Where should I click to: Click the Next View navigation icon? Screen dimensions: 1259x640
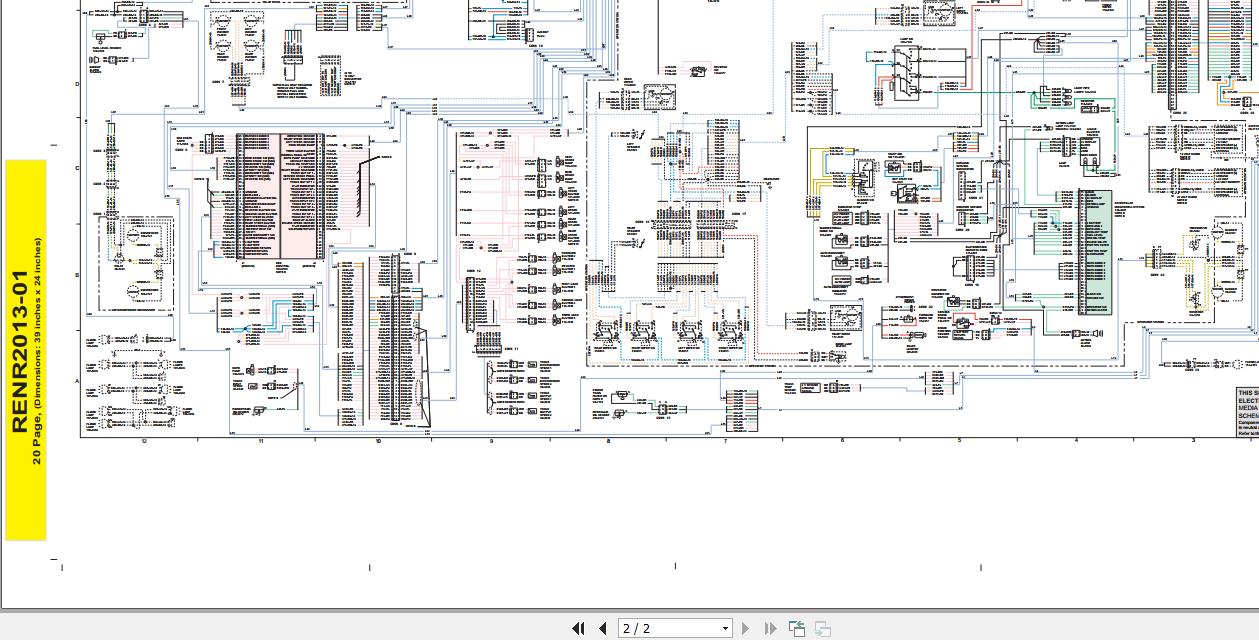point(821,628)
